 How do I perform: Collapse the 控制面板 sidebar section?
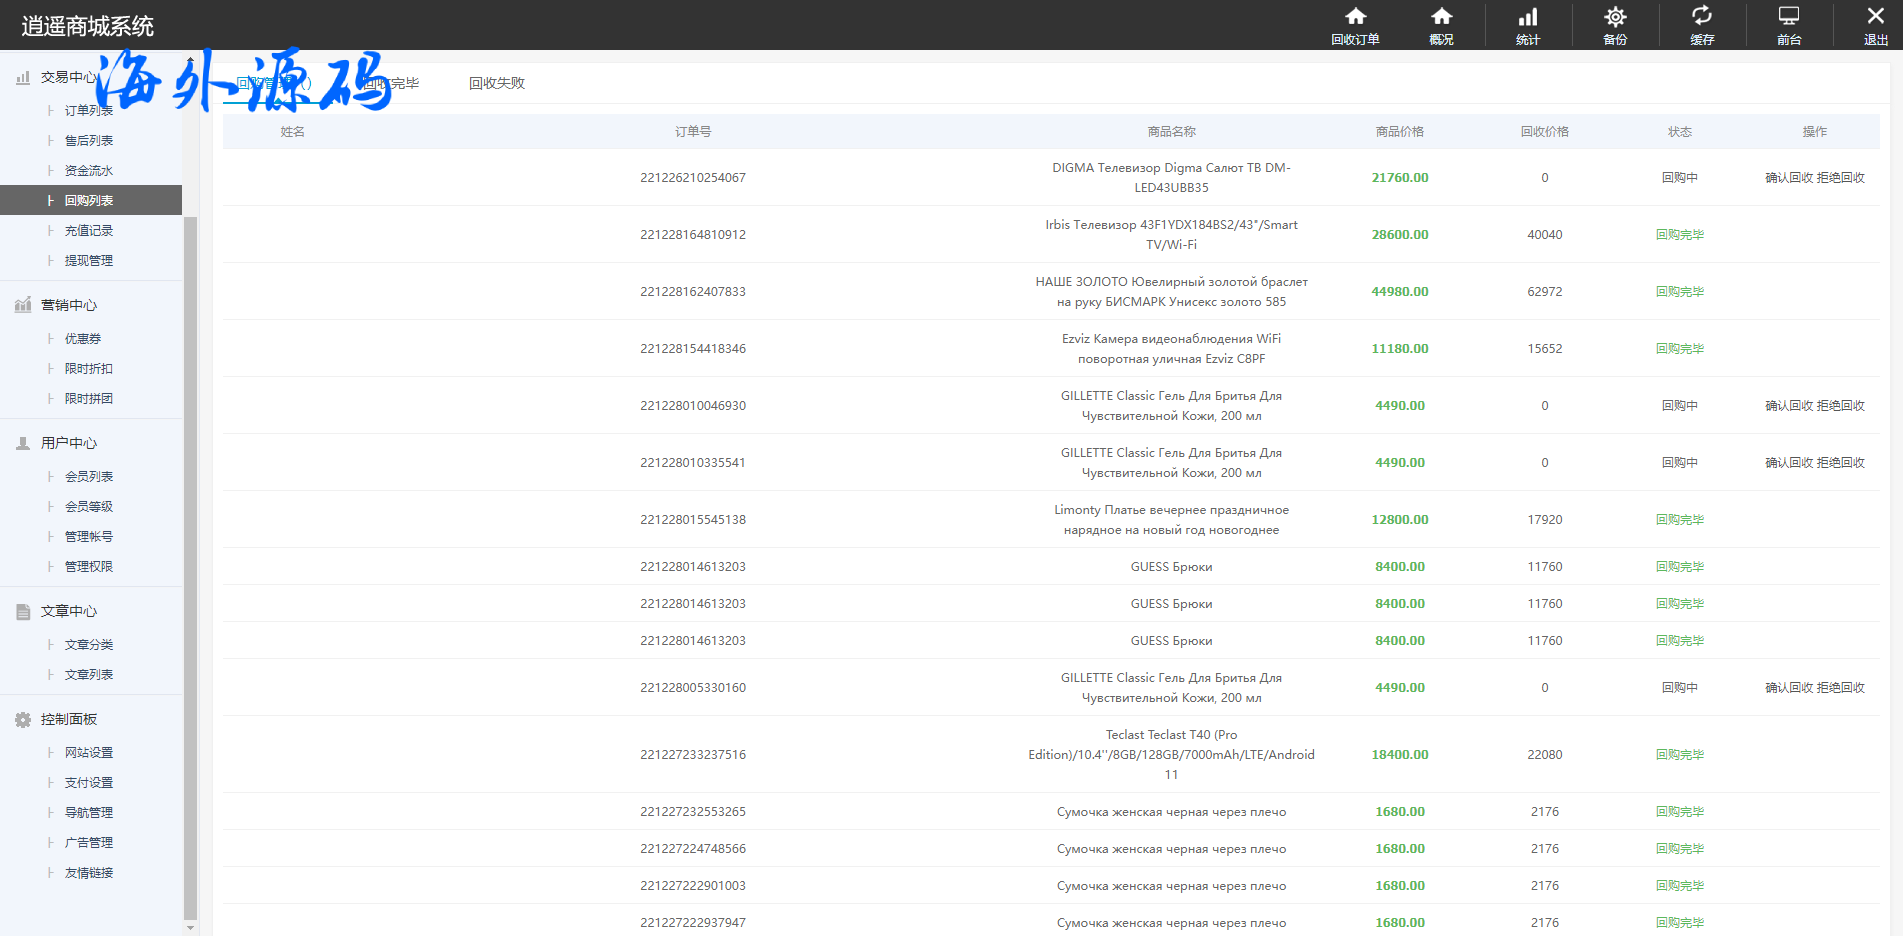coord(68,719)
